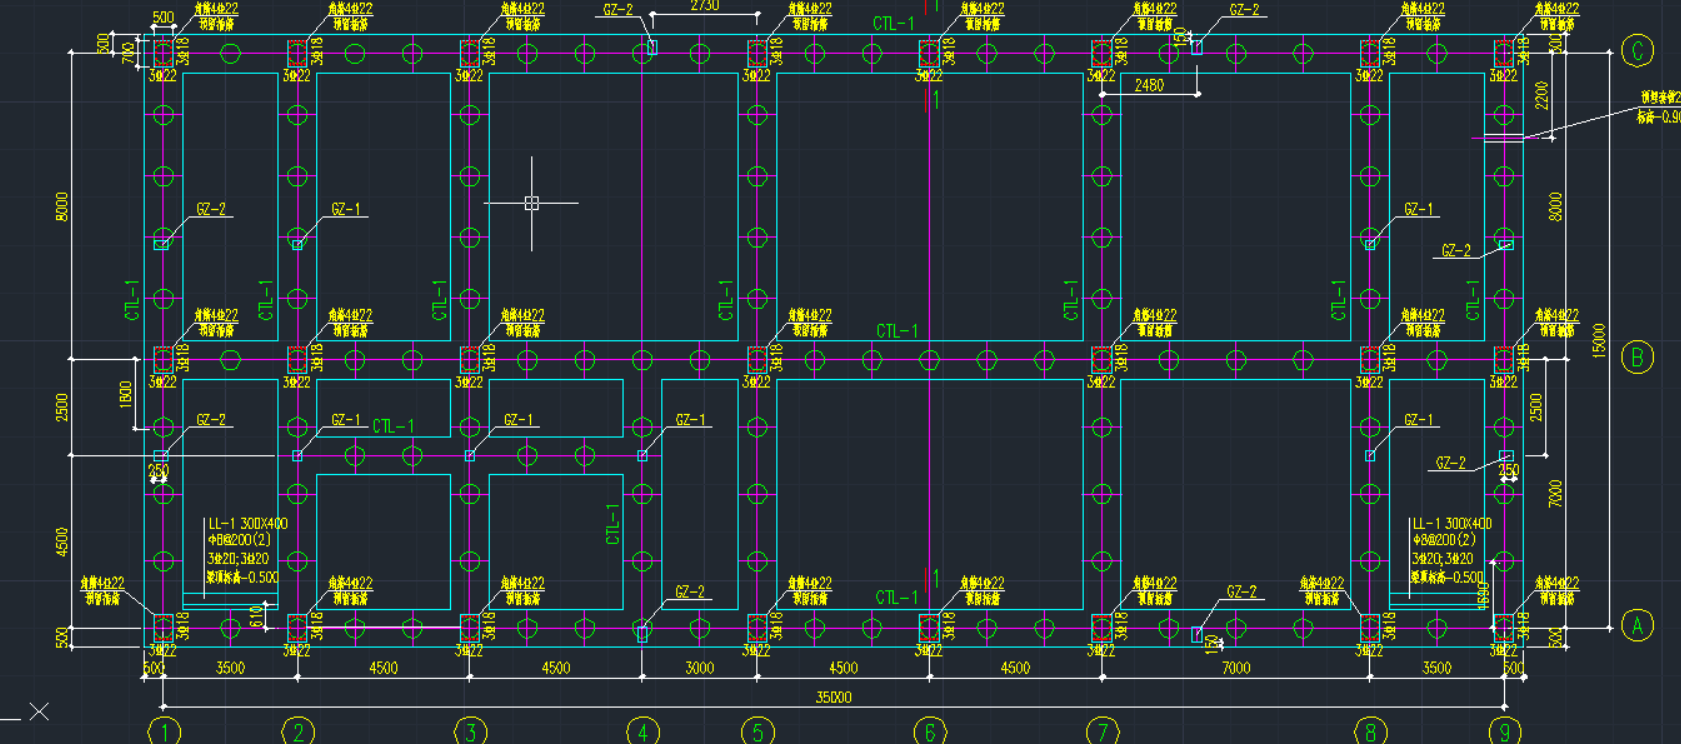Click the 3000 dimension between axes 4 and 5
1681x744 pixels.
click(700, 668)
